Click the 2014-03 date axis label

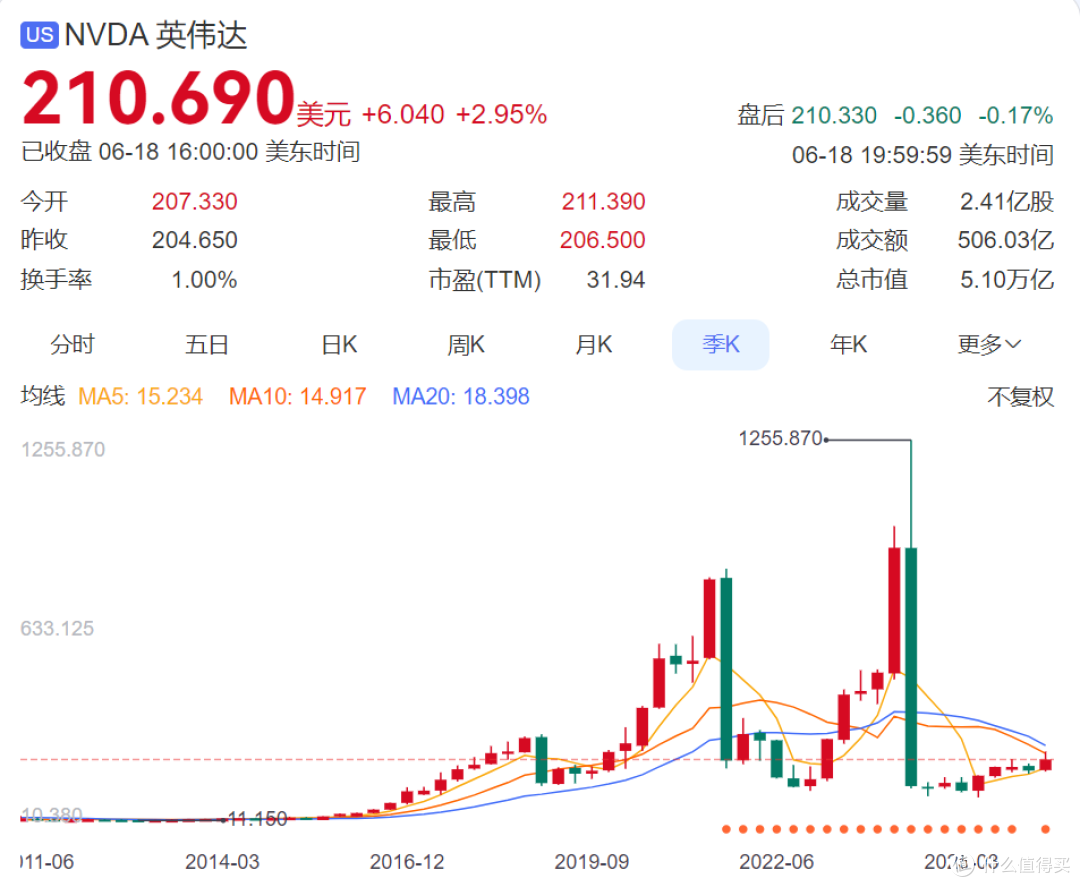click(x=222, y=862)
